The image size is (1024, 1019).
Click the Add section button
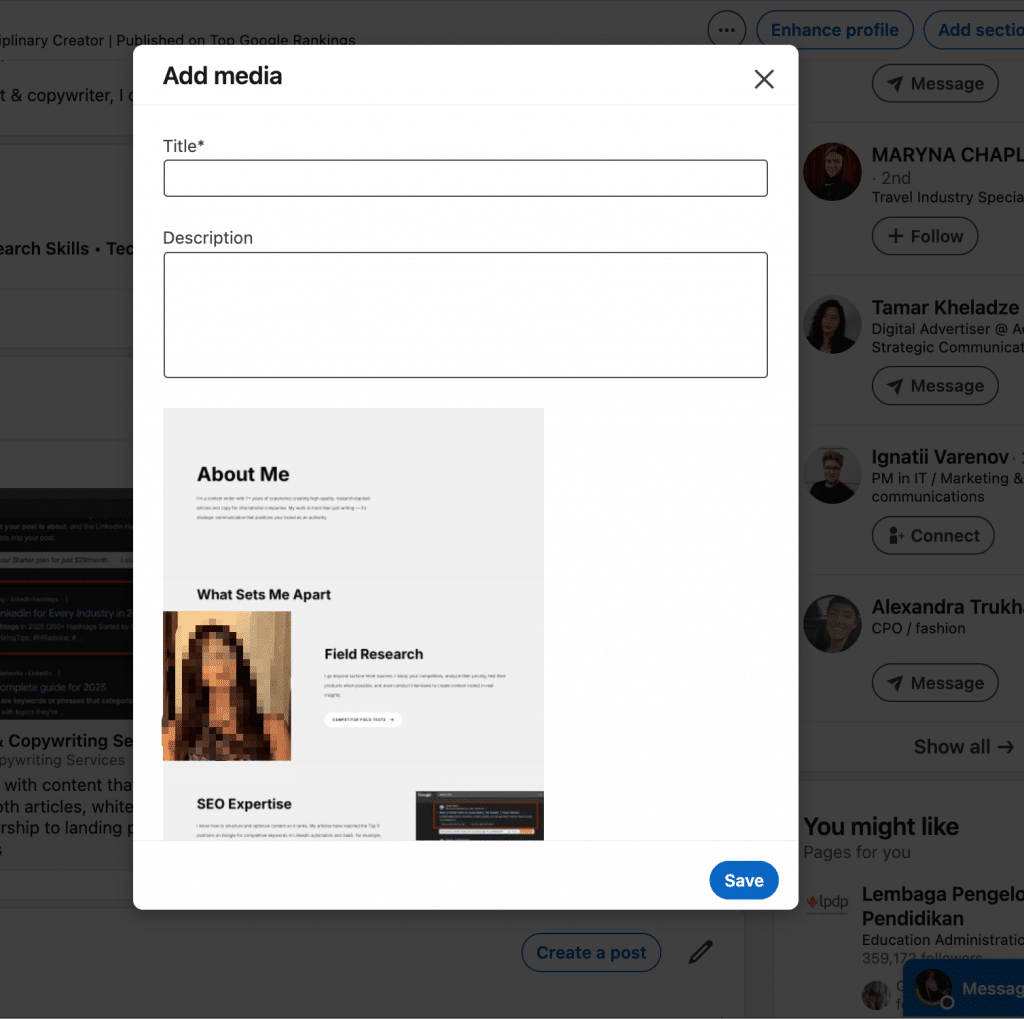pos(985,29)
